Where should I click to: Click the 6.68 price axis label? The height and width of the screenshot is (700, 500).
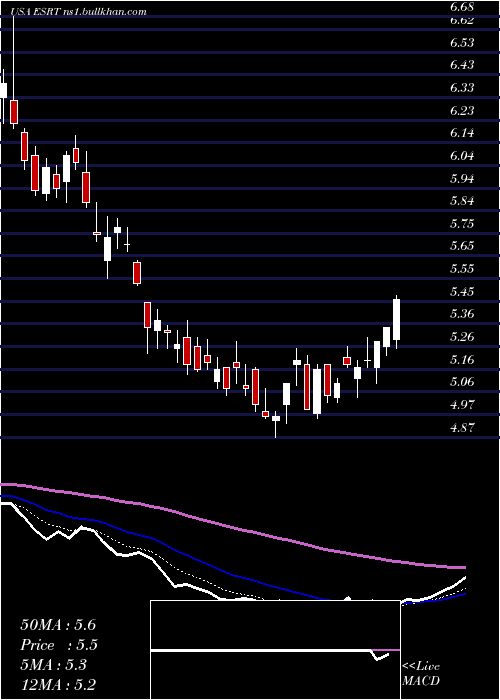tap(462, 7)
